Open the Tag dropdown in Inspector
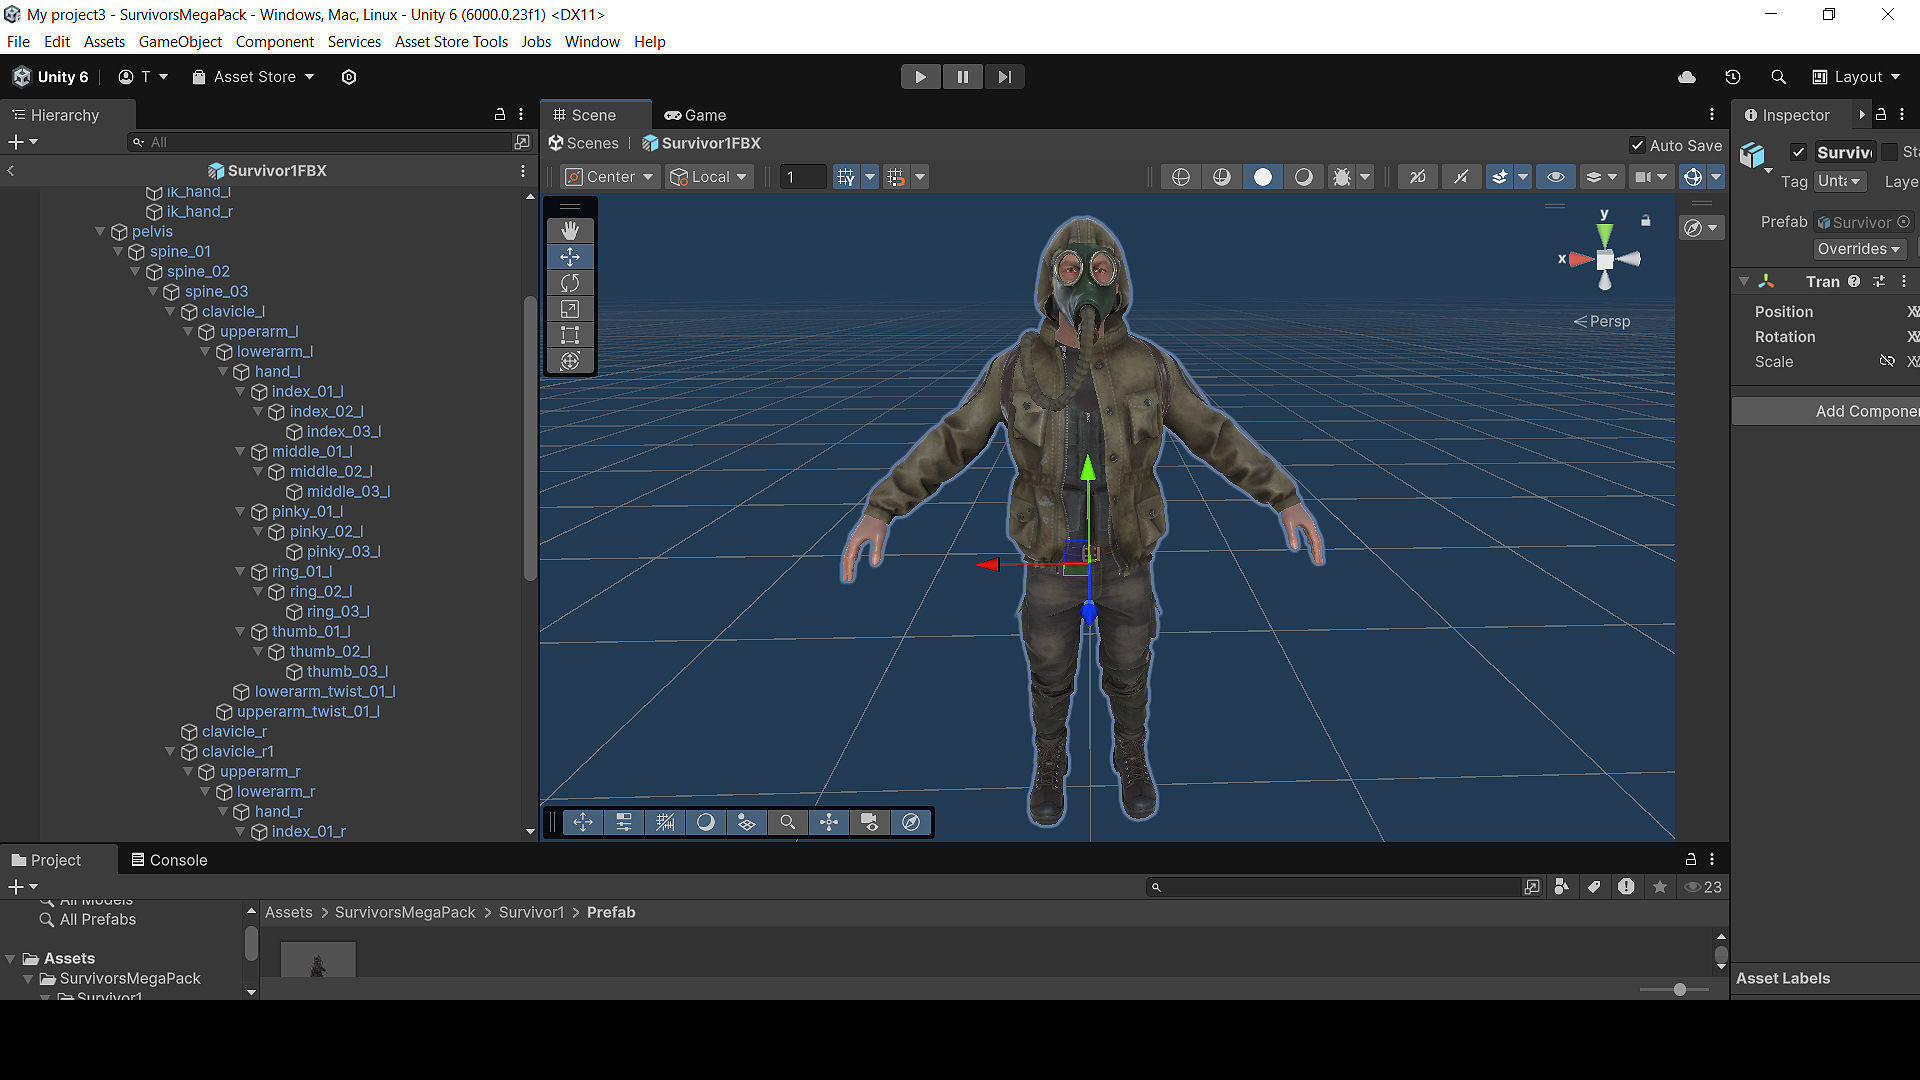 coord(1840,181)
